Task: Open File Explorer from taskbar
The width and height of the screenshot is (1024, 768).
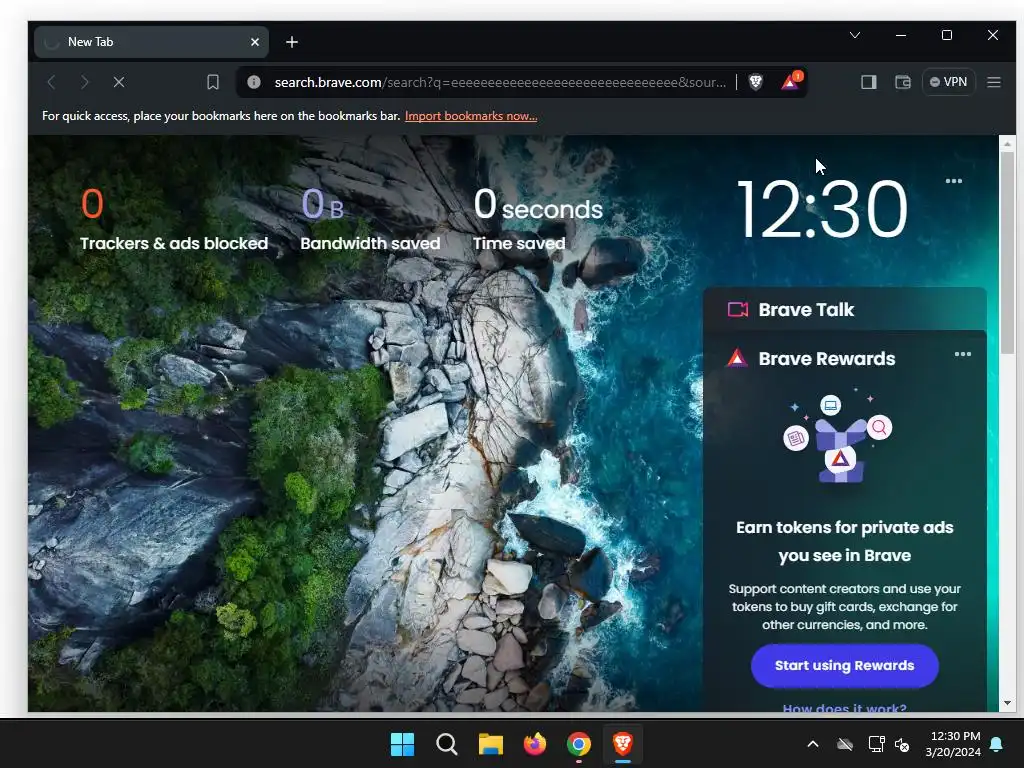Action: coord(490,744)
